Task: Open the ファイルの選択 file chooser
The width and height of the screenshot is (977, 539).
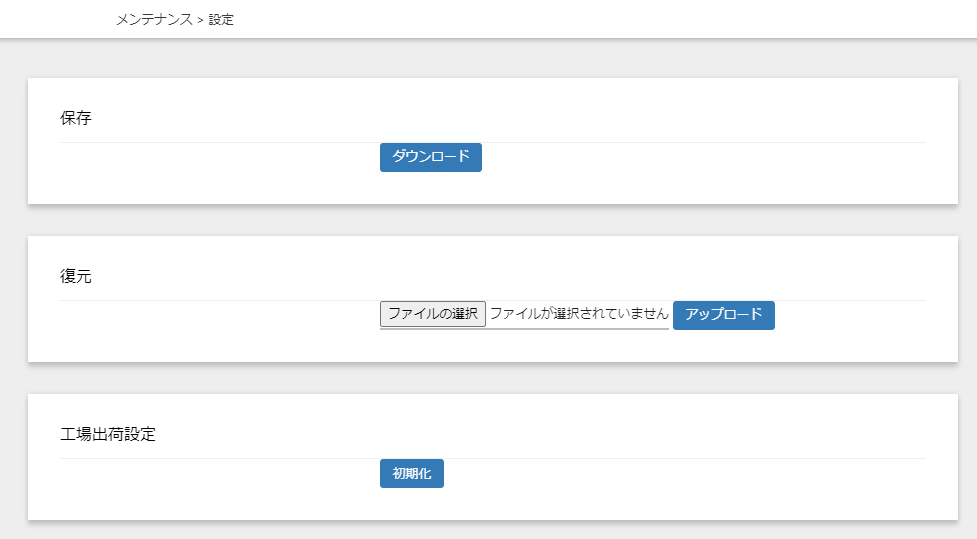Action: [433, 314]
